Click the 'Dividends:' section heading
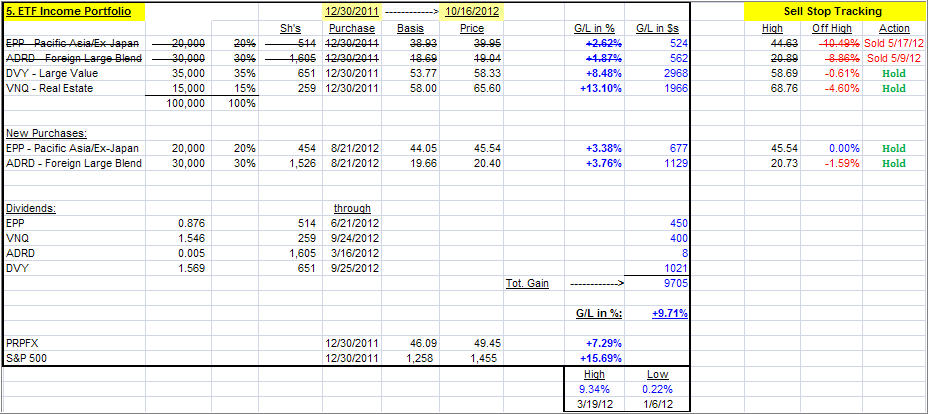The image size is (928, 414). (30, 208)
